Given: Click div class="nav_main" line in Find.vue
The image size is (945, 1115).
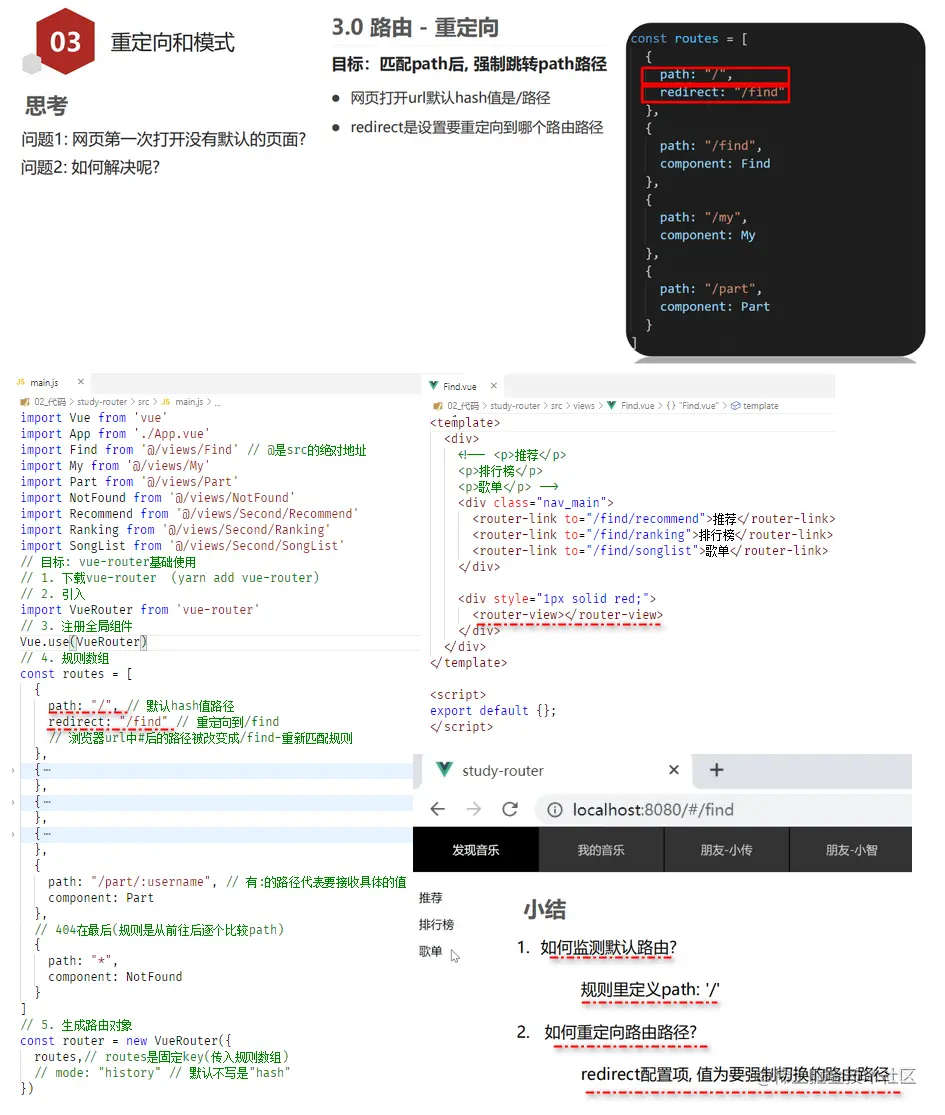Looking at the screenshot, I should point(535,503).
